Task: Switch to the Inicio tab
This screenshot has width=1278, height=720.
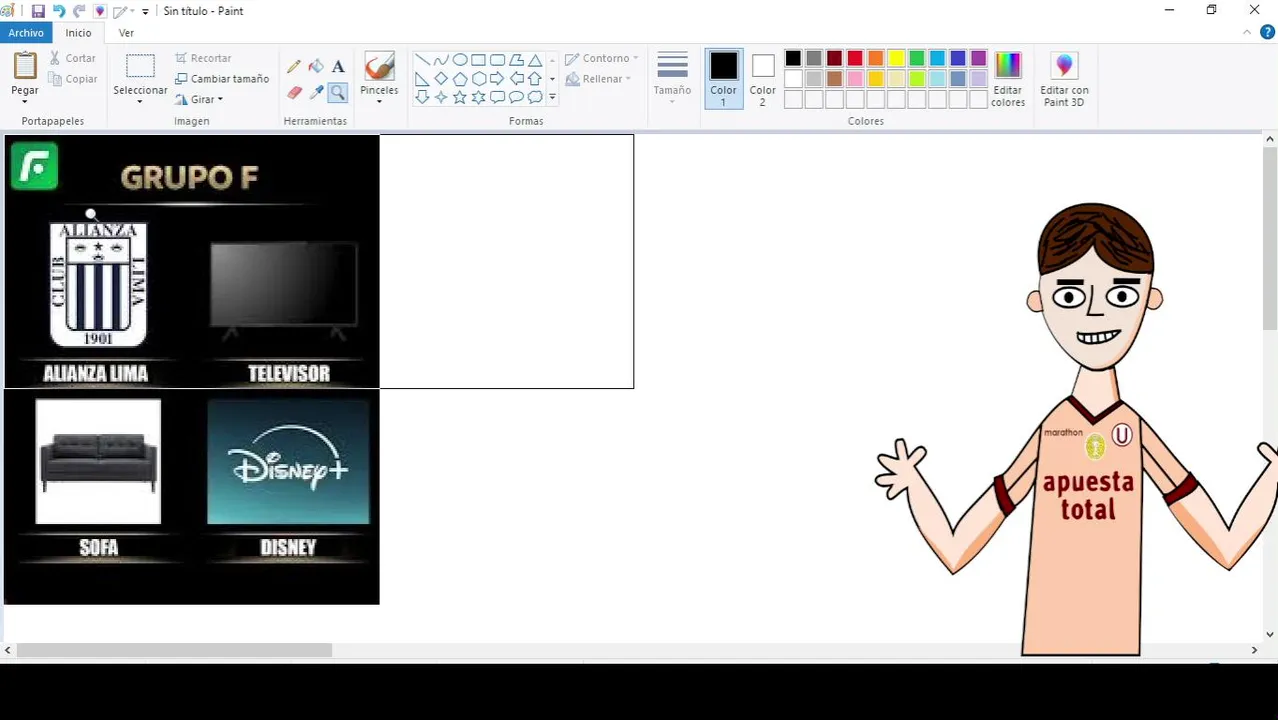Action: click(78, 33)
